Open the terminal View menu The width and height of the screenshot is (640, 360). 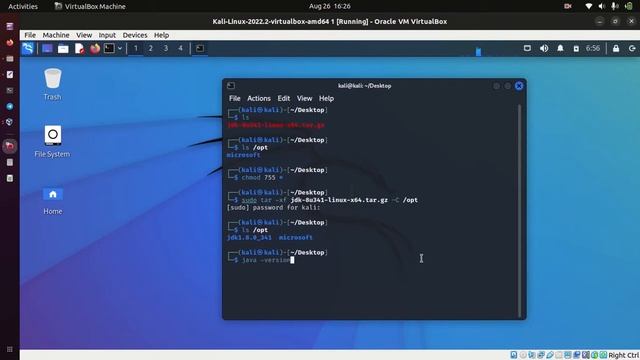click(304, 98)
